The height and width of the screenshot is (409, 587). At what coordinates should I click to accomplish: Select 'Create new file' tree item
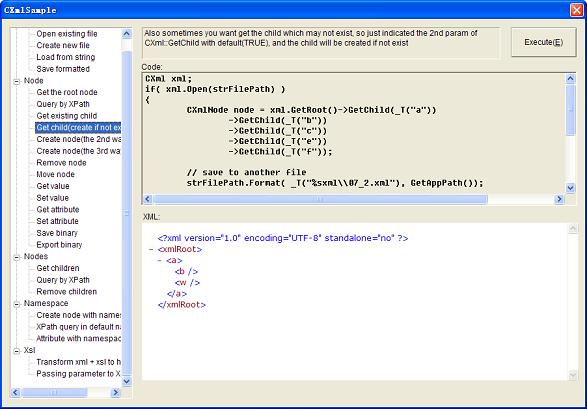63,45
